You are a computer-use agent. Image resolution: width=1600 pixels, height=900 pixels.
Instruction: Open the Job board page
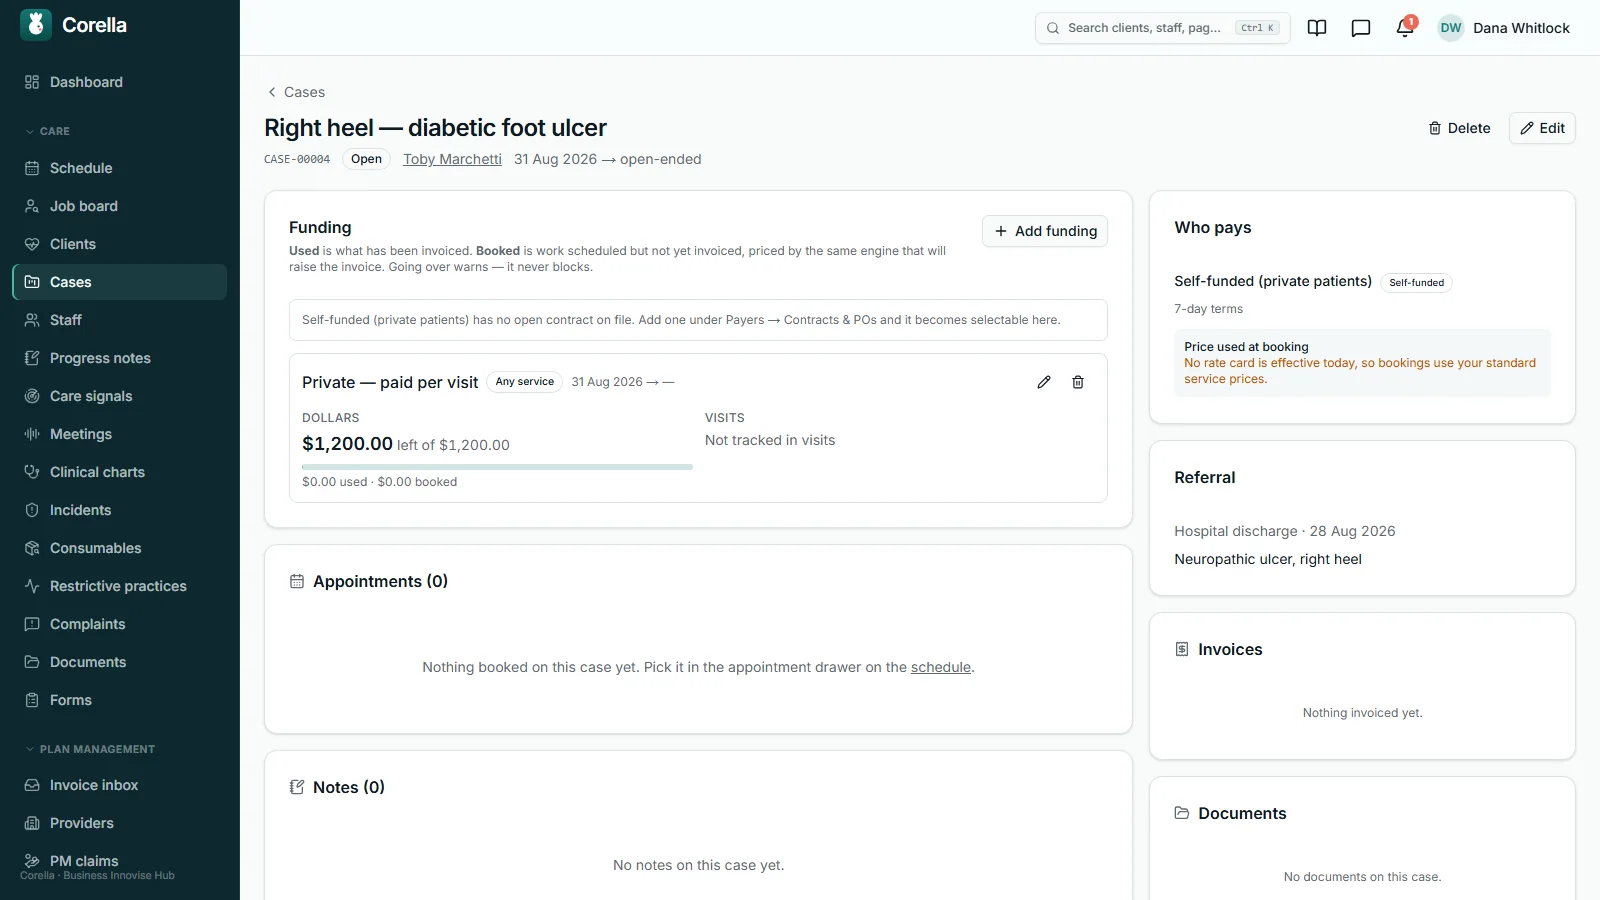coord(120,206)
